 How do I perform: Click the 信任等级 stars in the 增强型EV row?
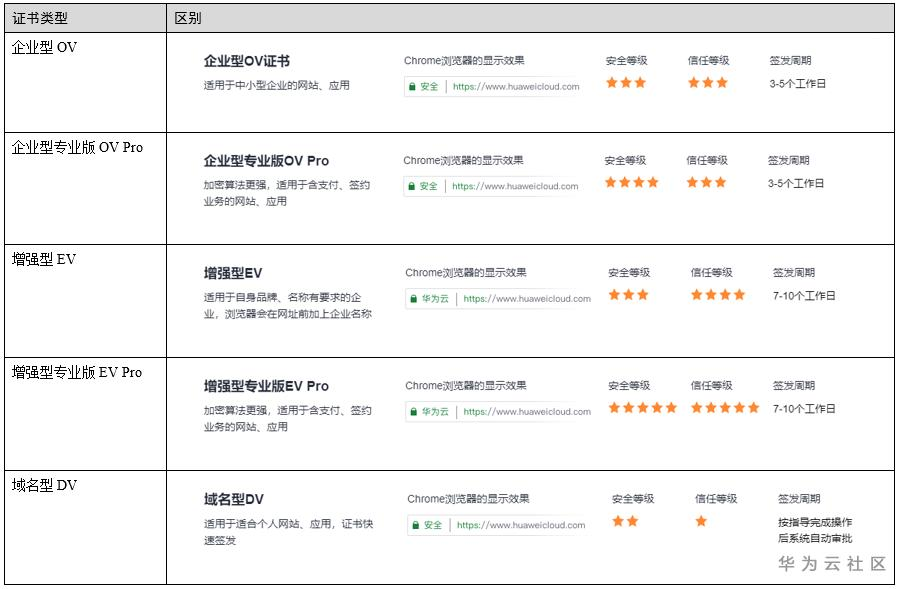(718, 295)
